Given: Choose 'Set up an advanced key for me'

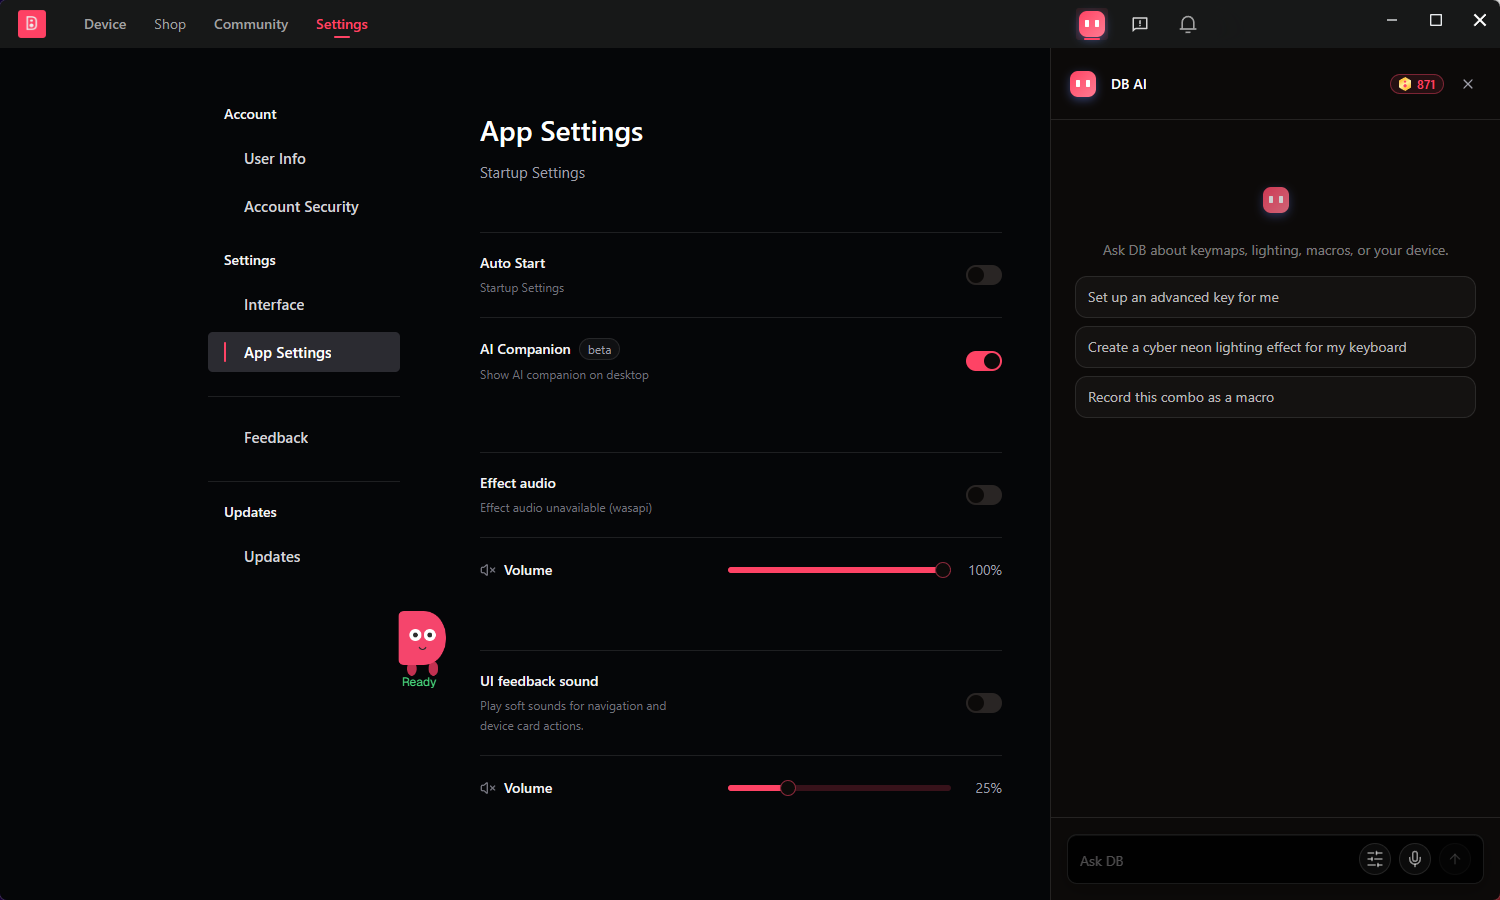Looking at the screenshot, I should click(1275, 297).
